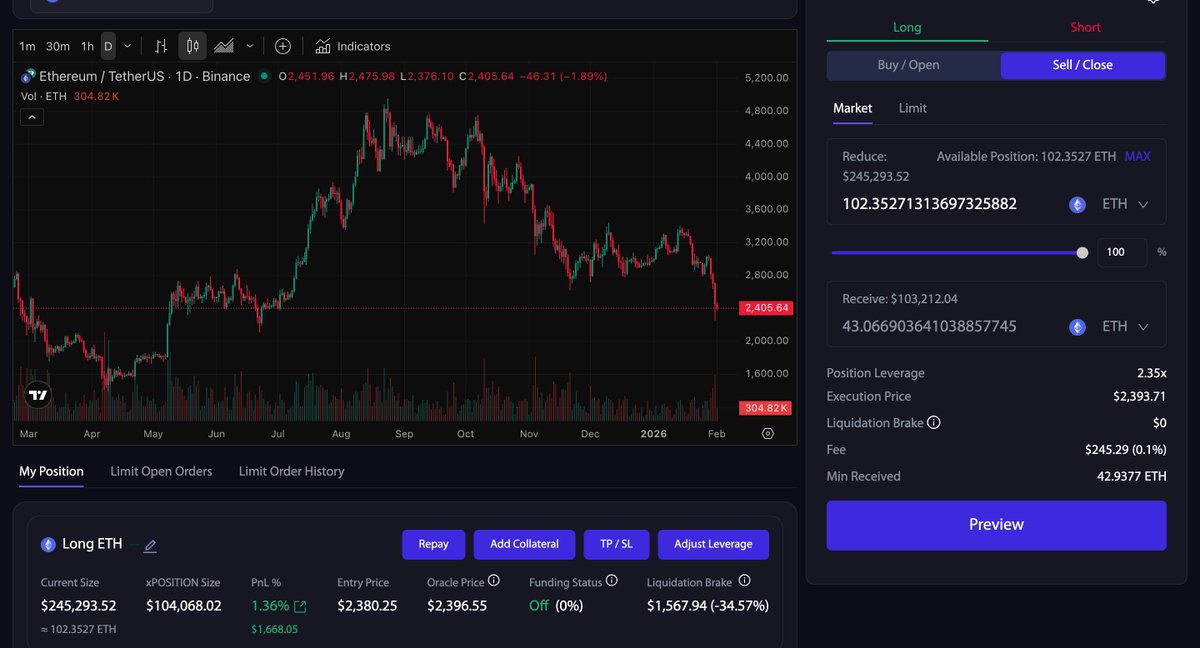The image size is (1200, 648).
Task: Click the Entry Price value $2,380.25
Action: [367, 606]
